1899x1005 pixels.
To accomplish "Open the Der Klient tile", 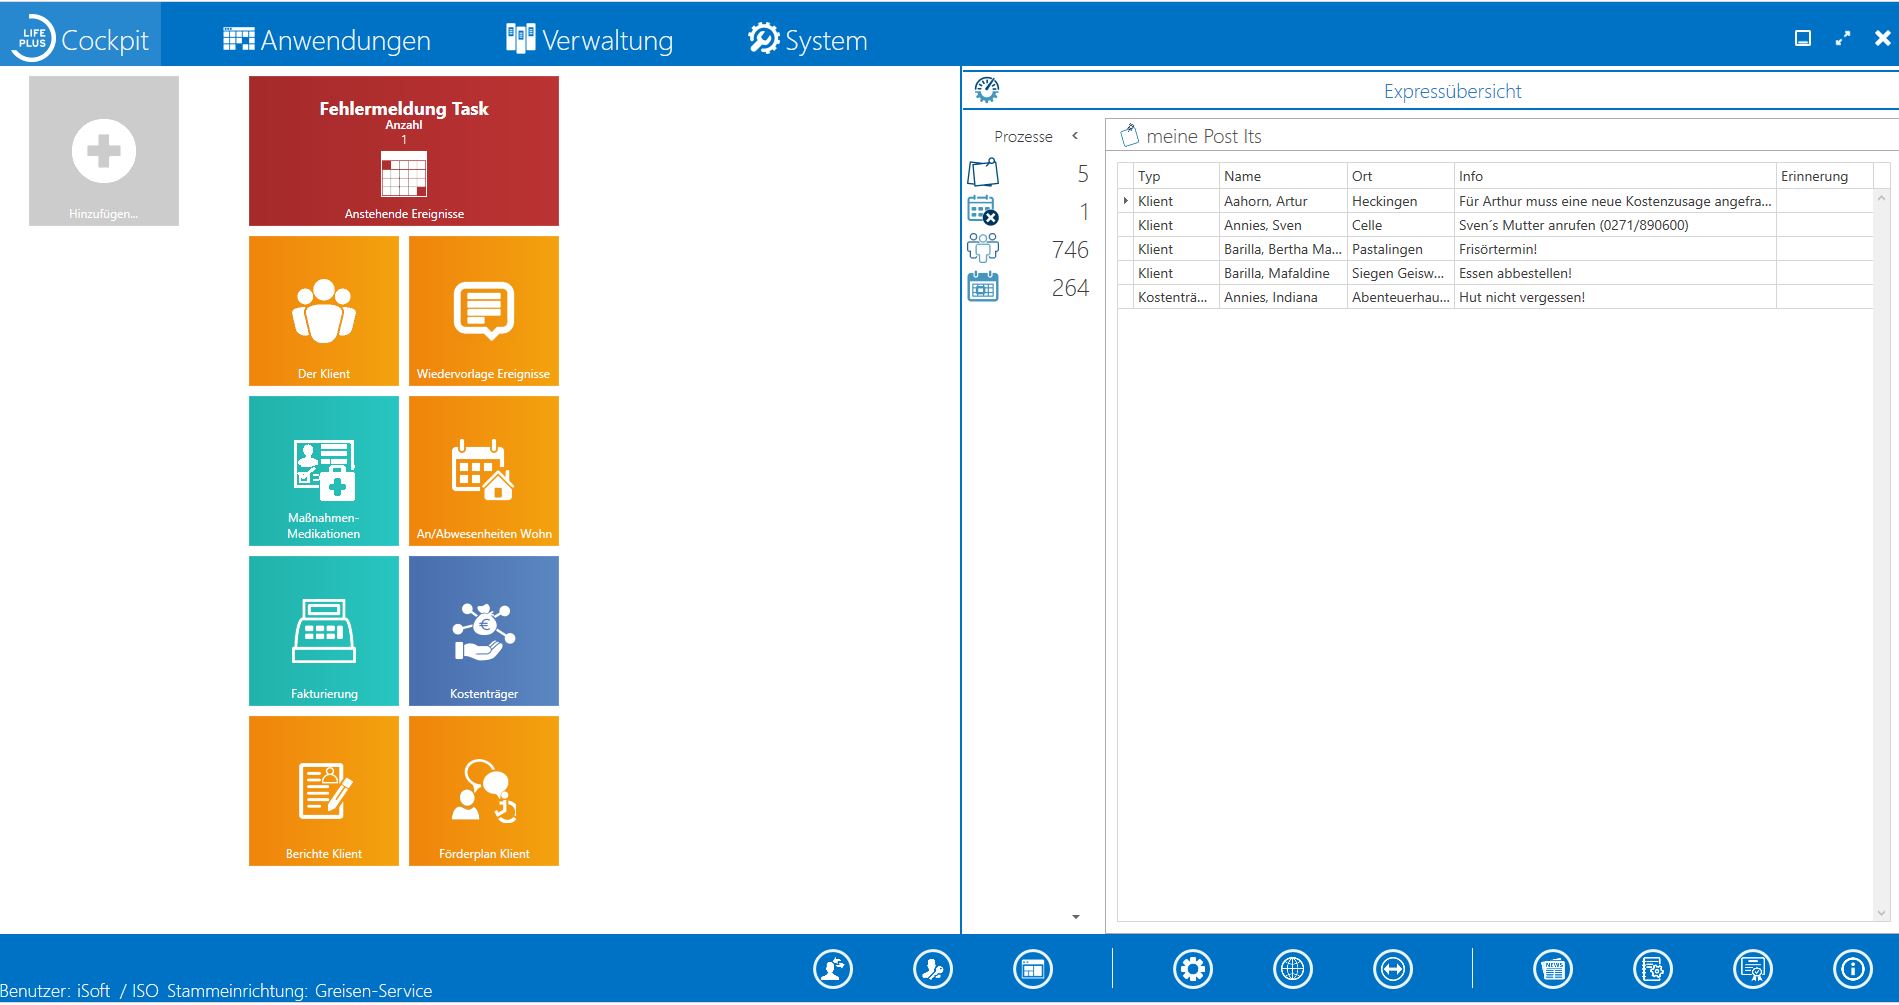I will pyautogui.click(x=323, y=311).
